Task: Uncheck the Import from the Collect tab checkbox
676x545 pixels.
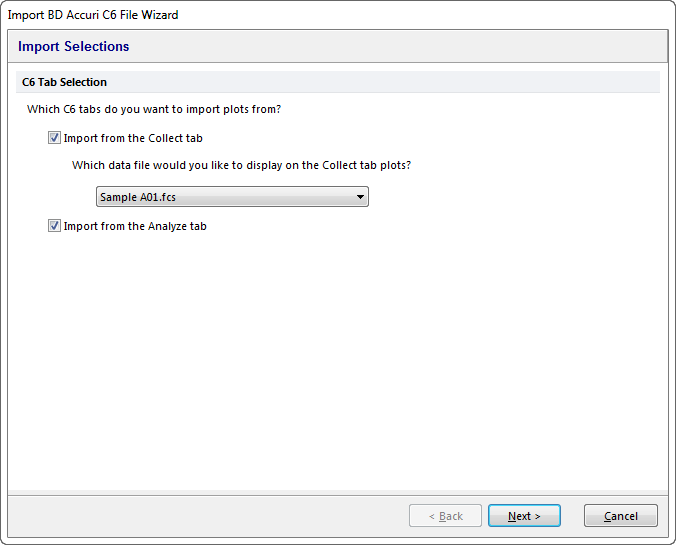Action: 54,138
